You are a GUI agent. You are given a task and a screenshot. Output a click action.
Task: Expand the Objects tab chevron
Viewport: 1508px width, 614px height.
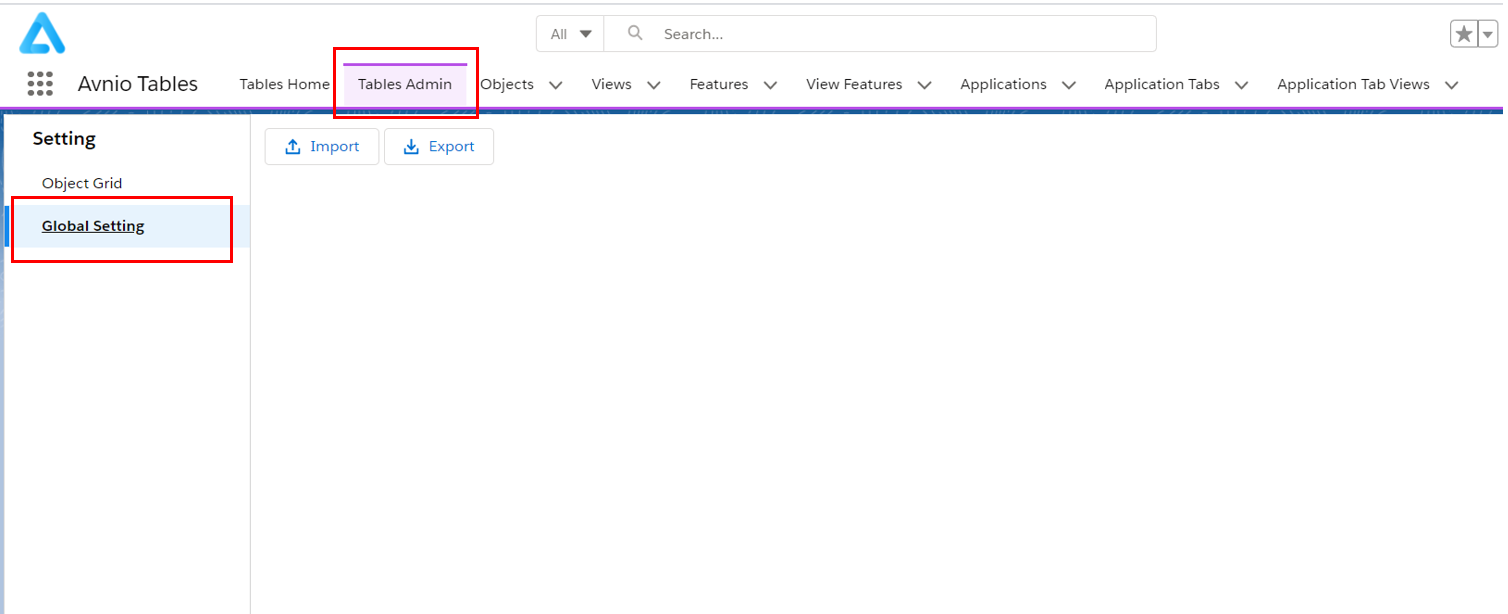point(556,85)
